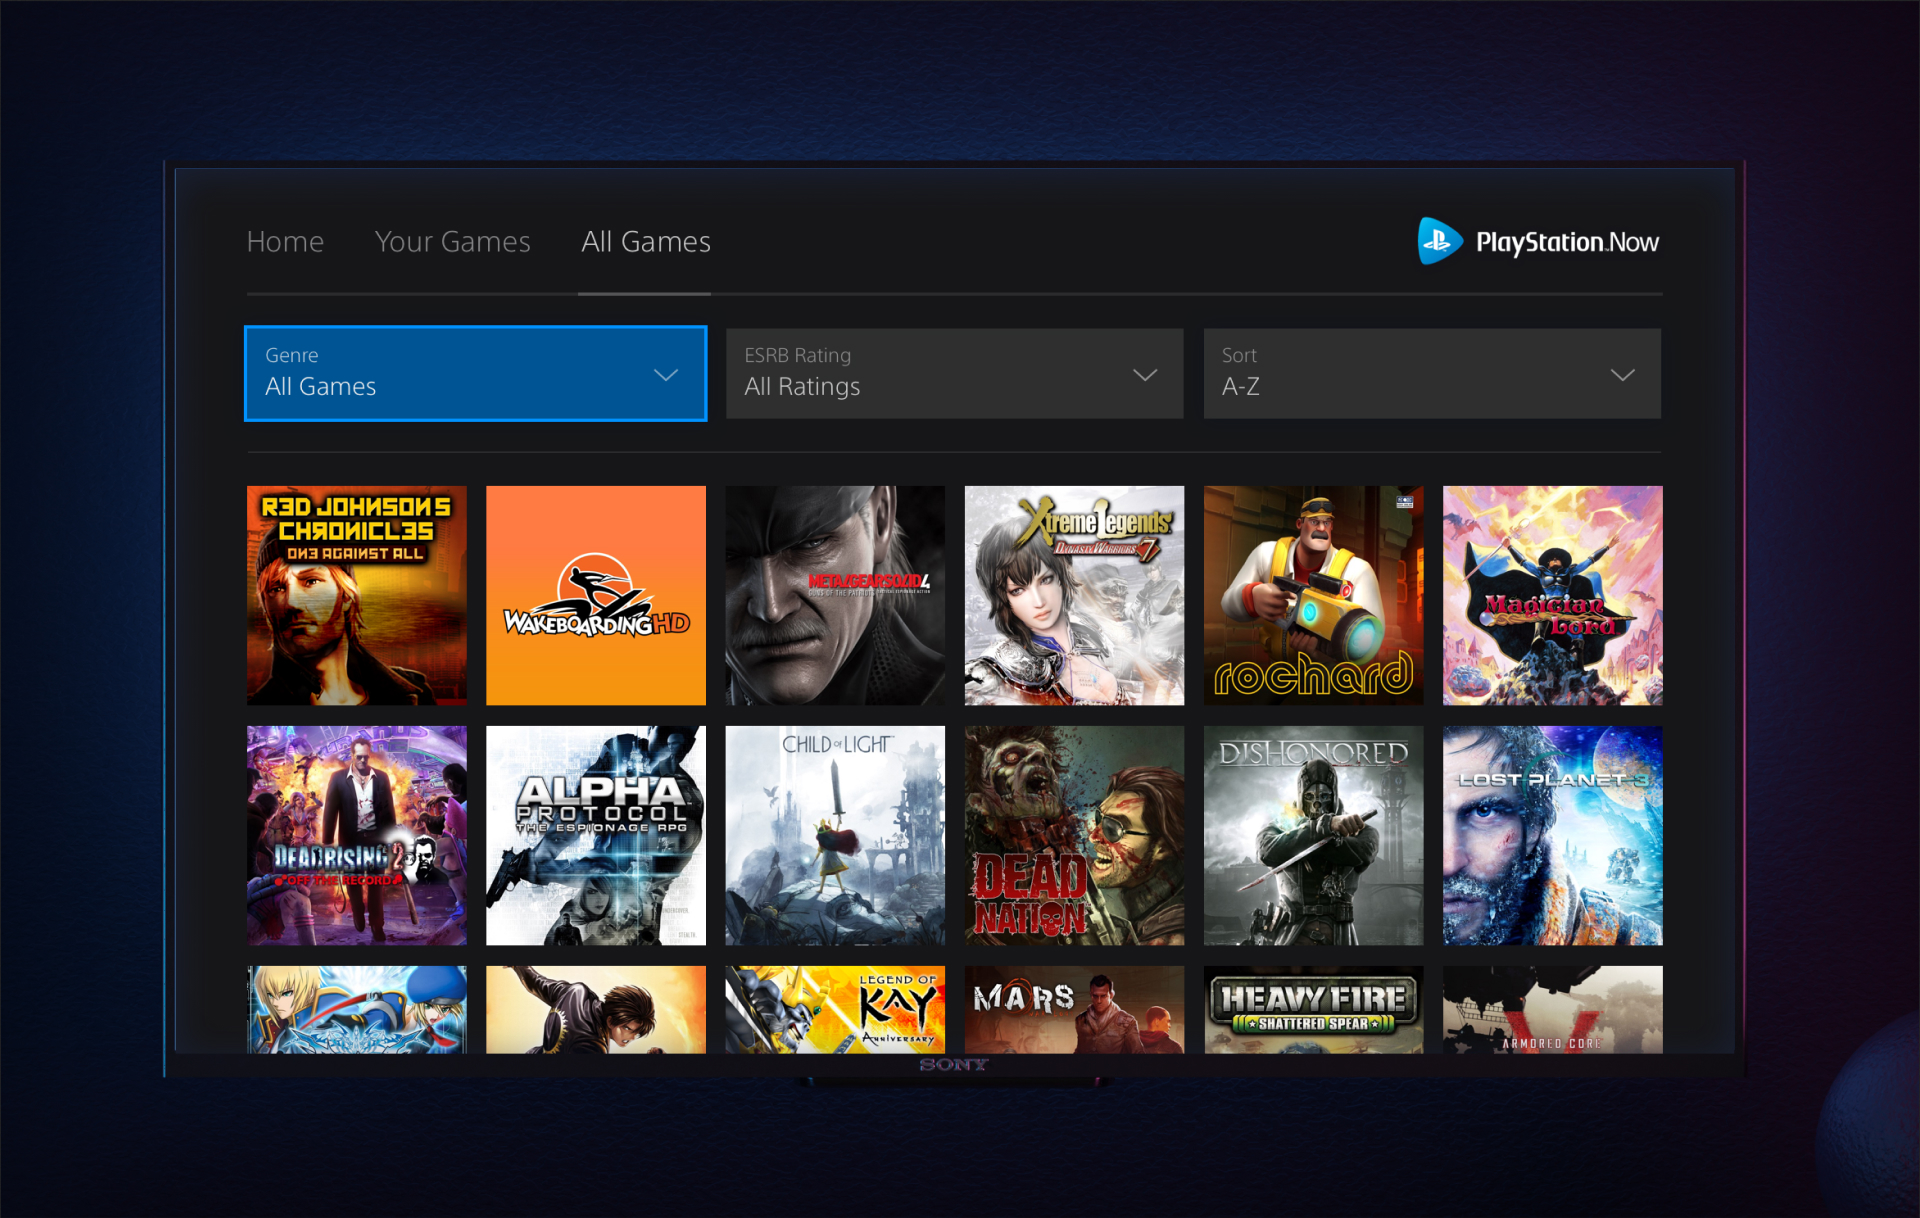Open Red Johnson's Chronicles game tile

356,596
